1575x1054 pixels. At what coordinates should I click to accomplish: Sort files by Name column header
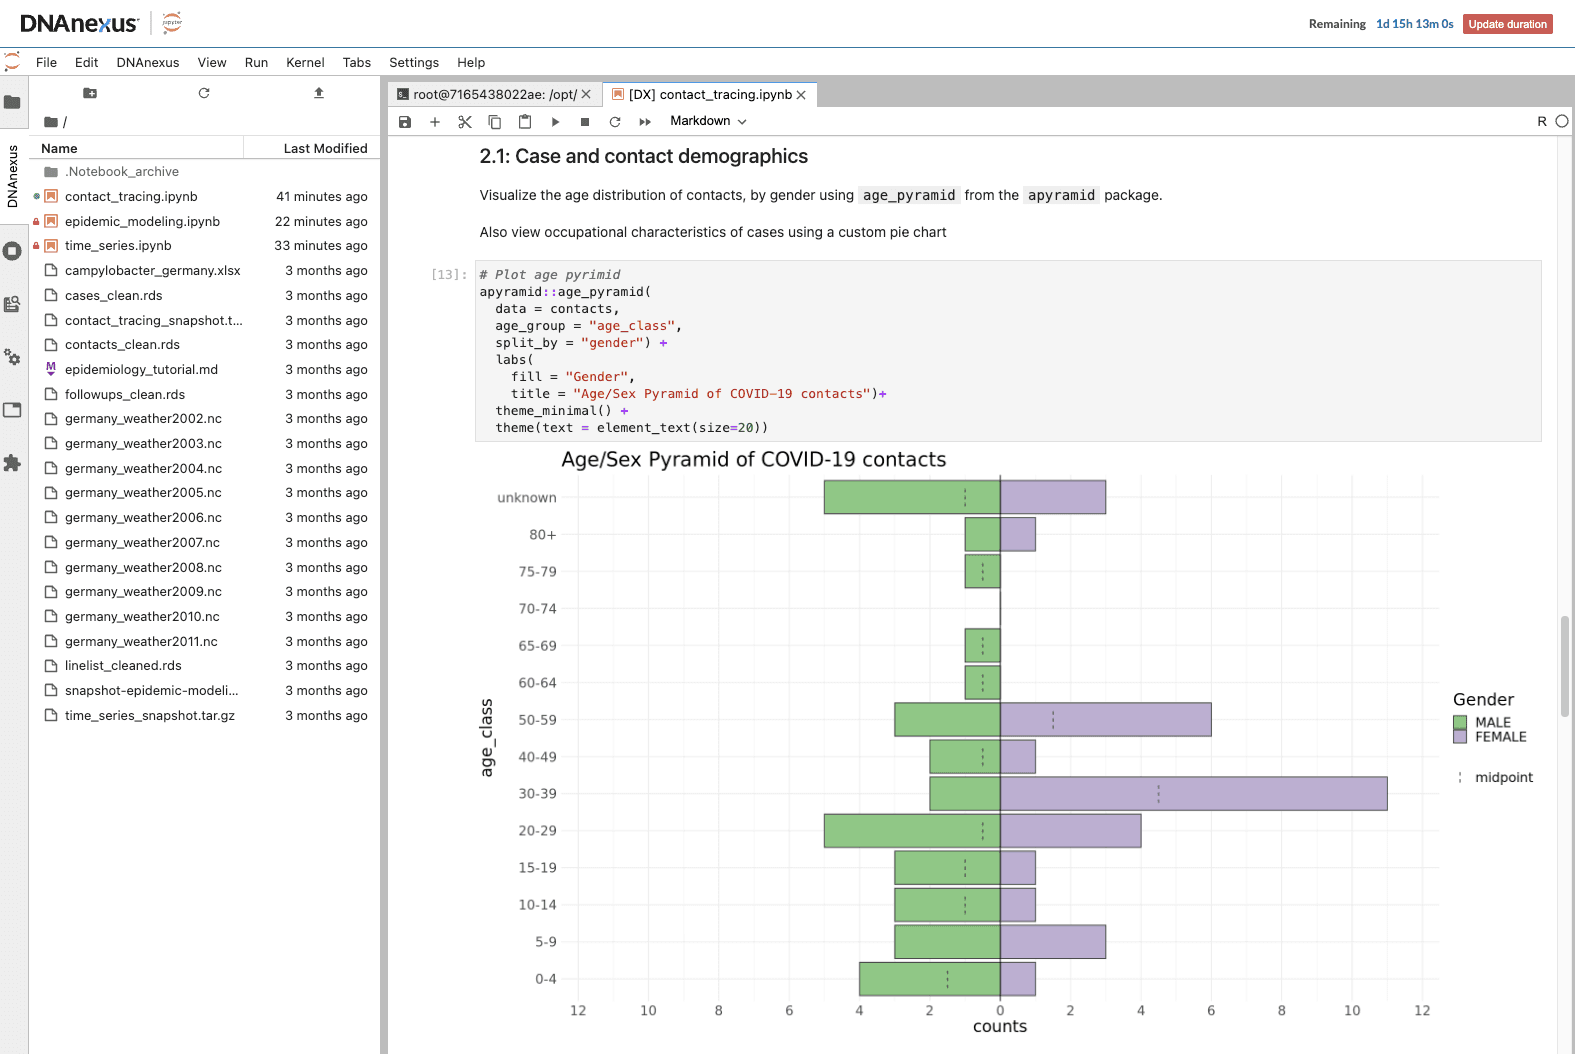(x=60, y=148)
